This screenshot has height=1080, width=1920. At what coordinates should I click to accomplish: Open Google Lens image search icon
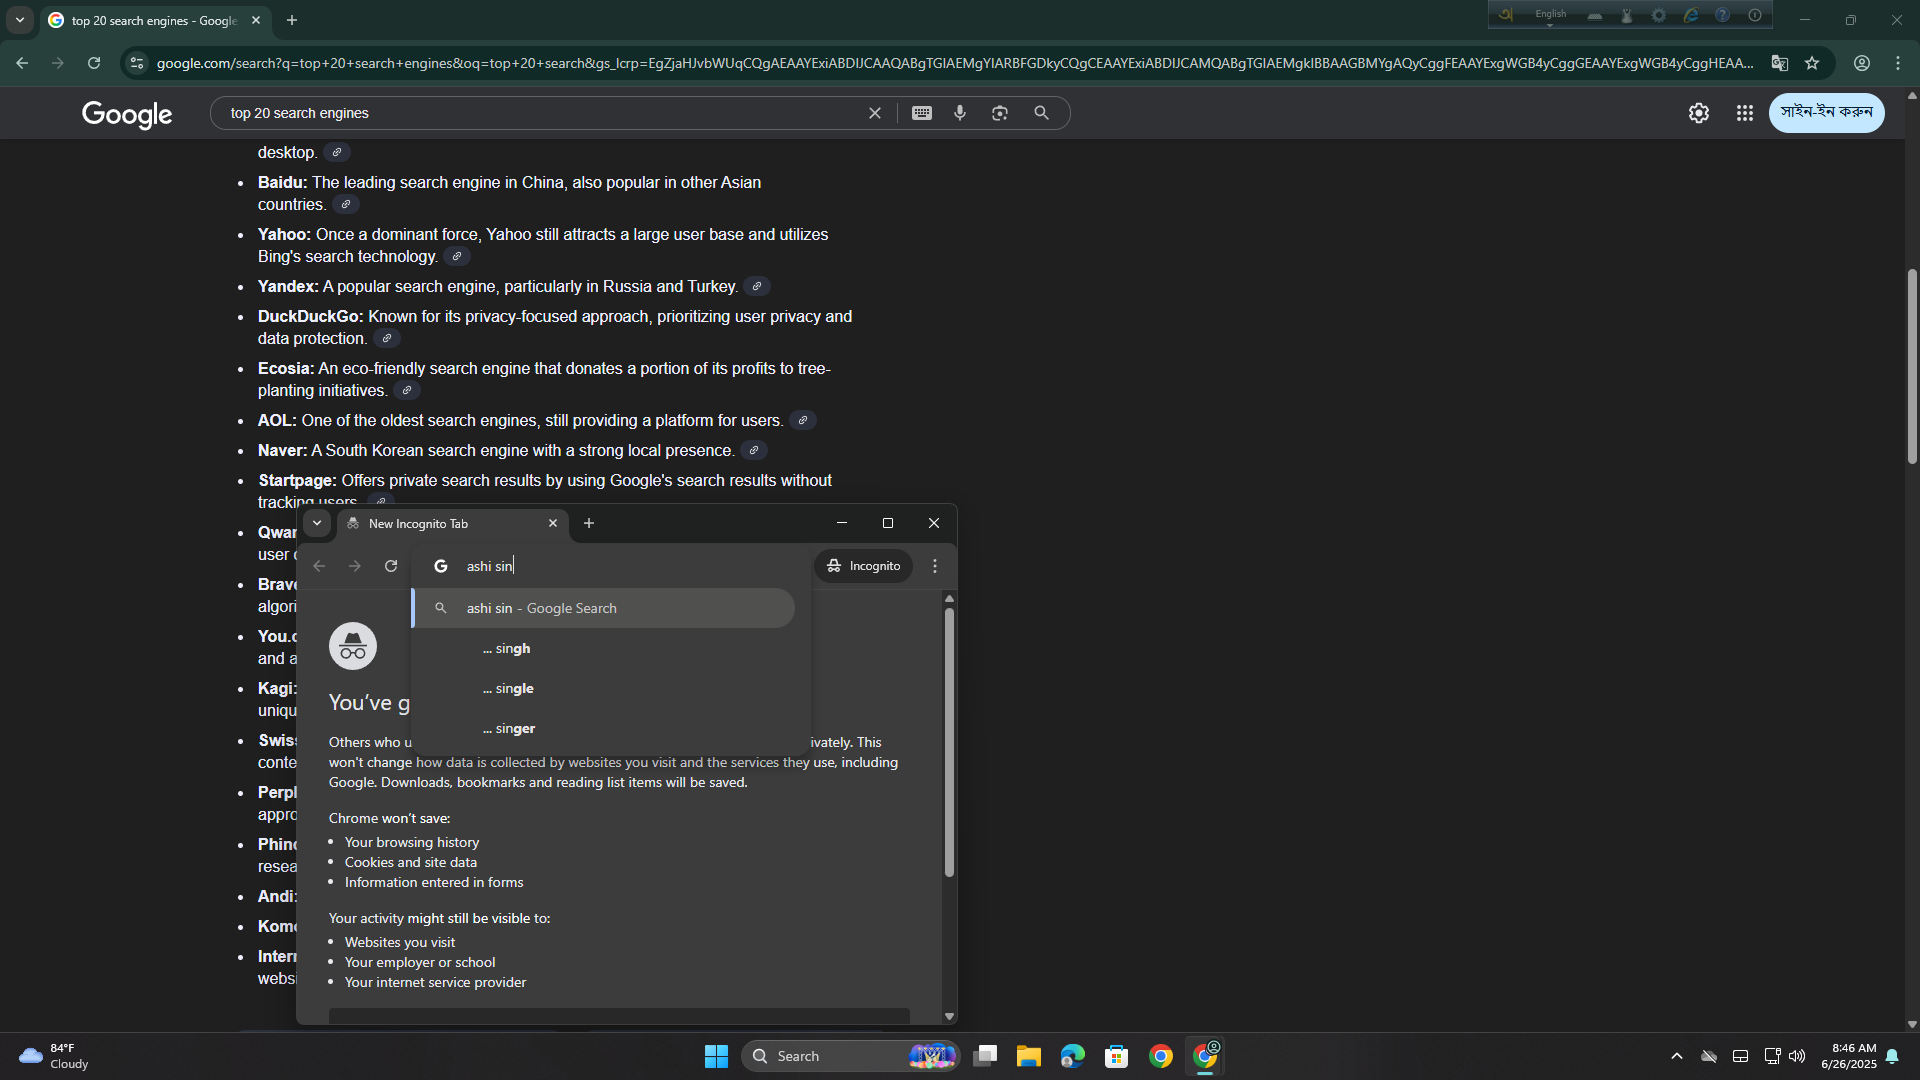(1000, 113)
